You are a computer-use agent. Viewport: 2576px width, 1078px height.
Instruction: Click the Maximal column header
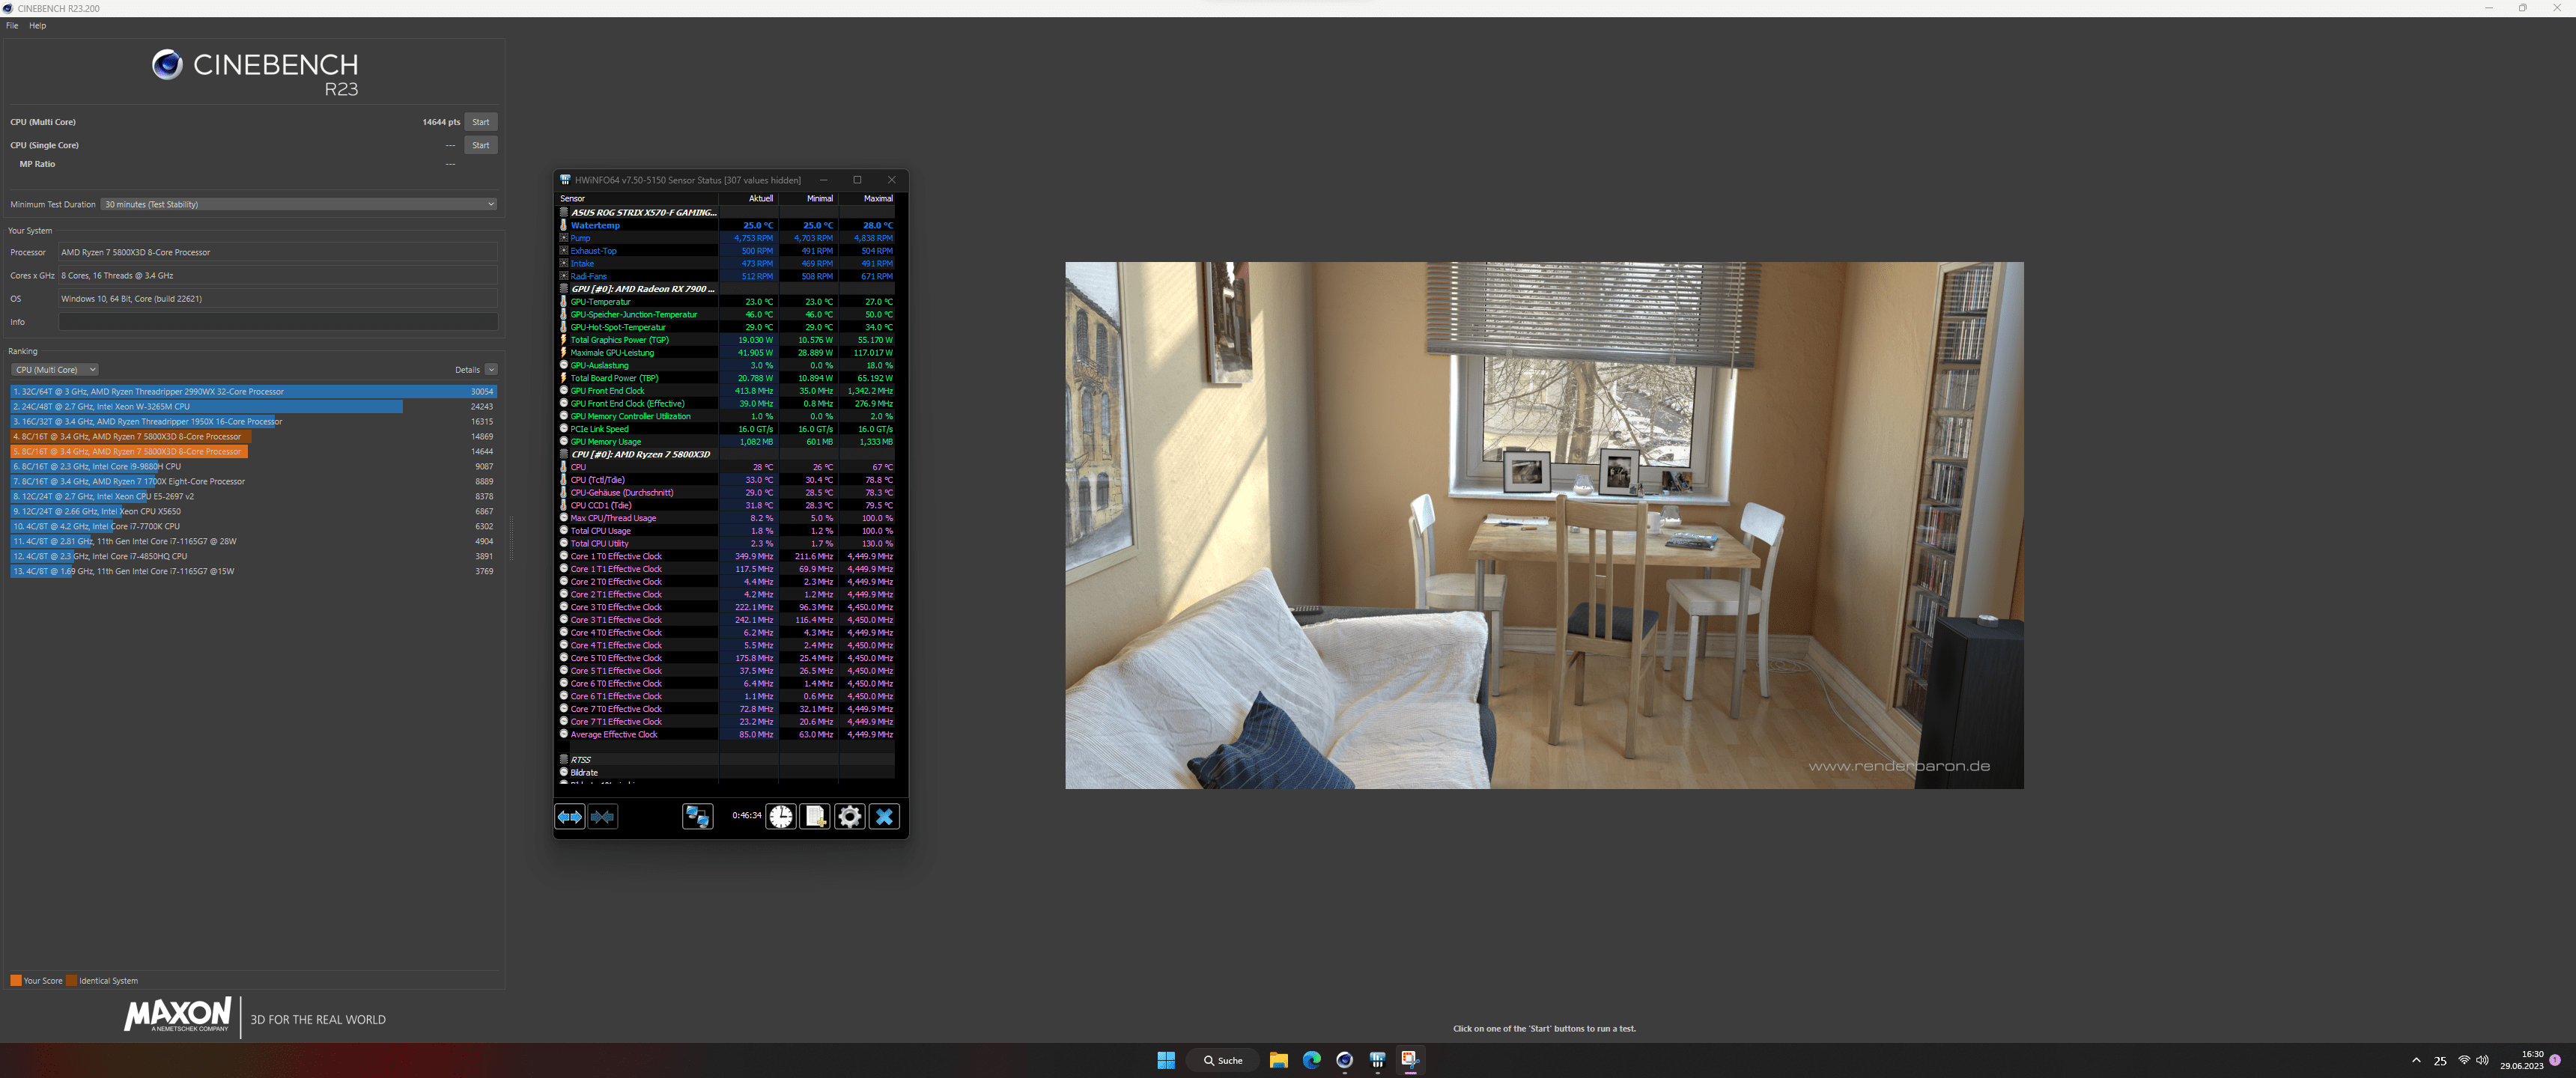pos(867,198)
